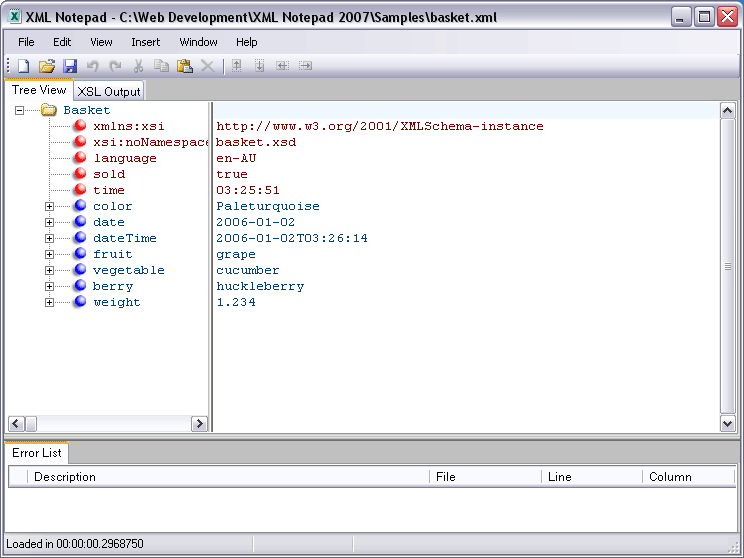This screenshot has width=744, height=558.
Task: Click the red attribute icon for language
Action: click(x=80, y=158)
